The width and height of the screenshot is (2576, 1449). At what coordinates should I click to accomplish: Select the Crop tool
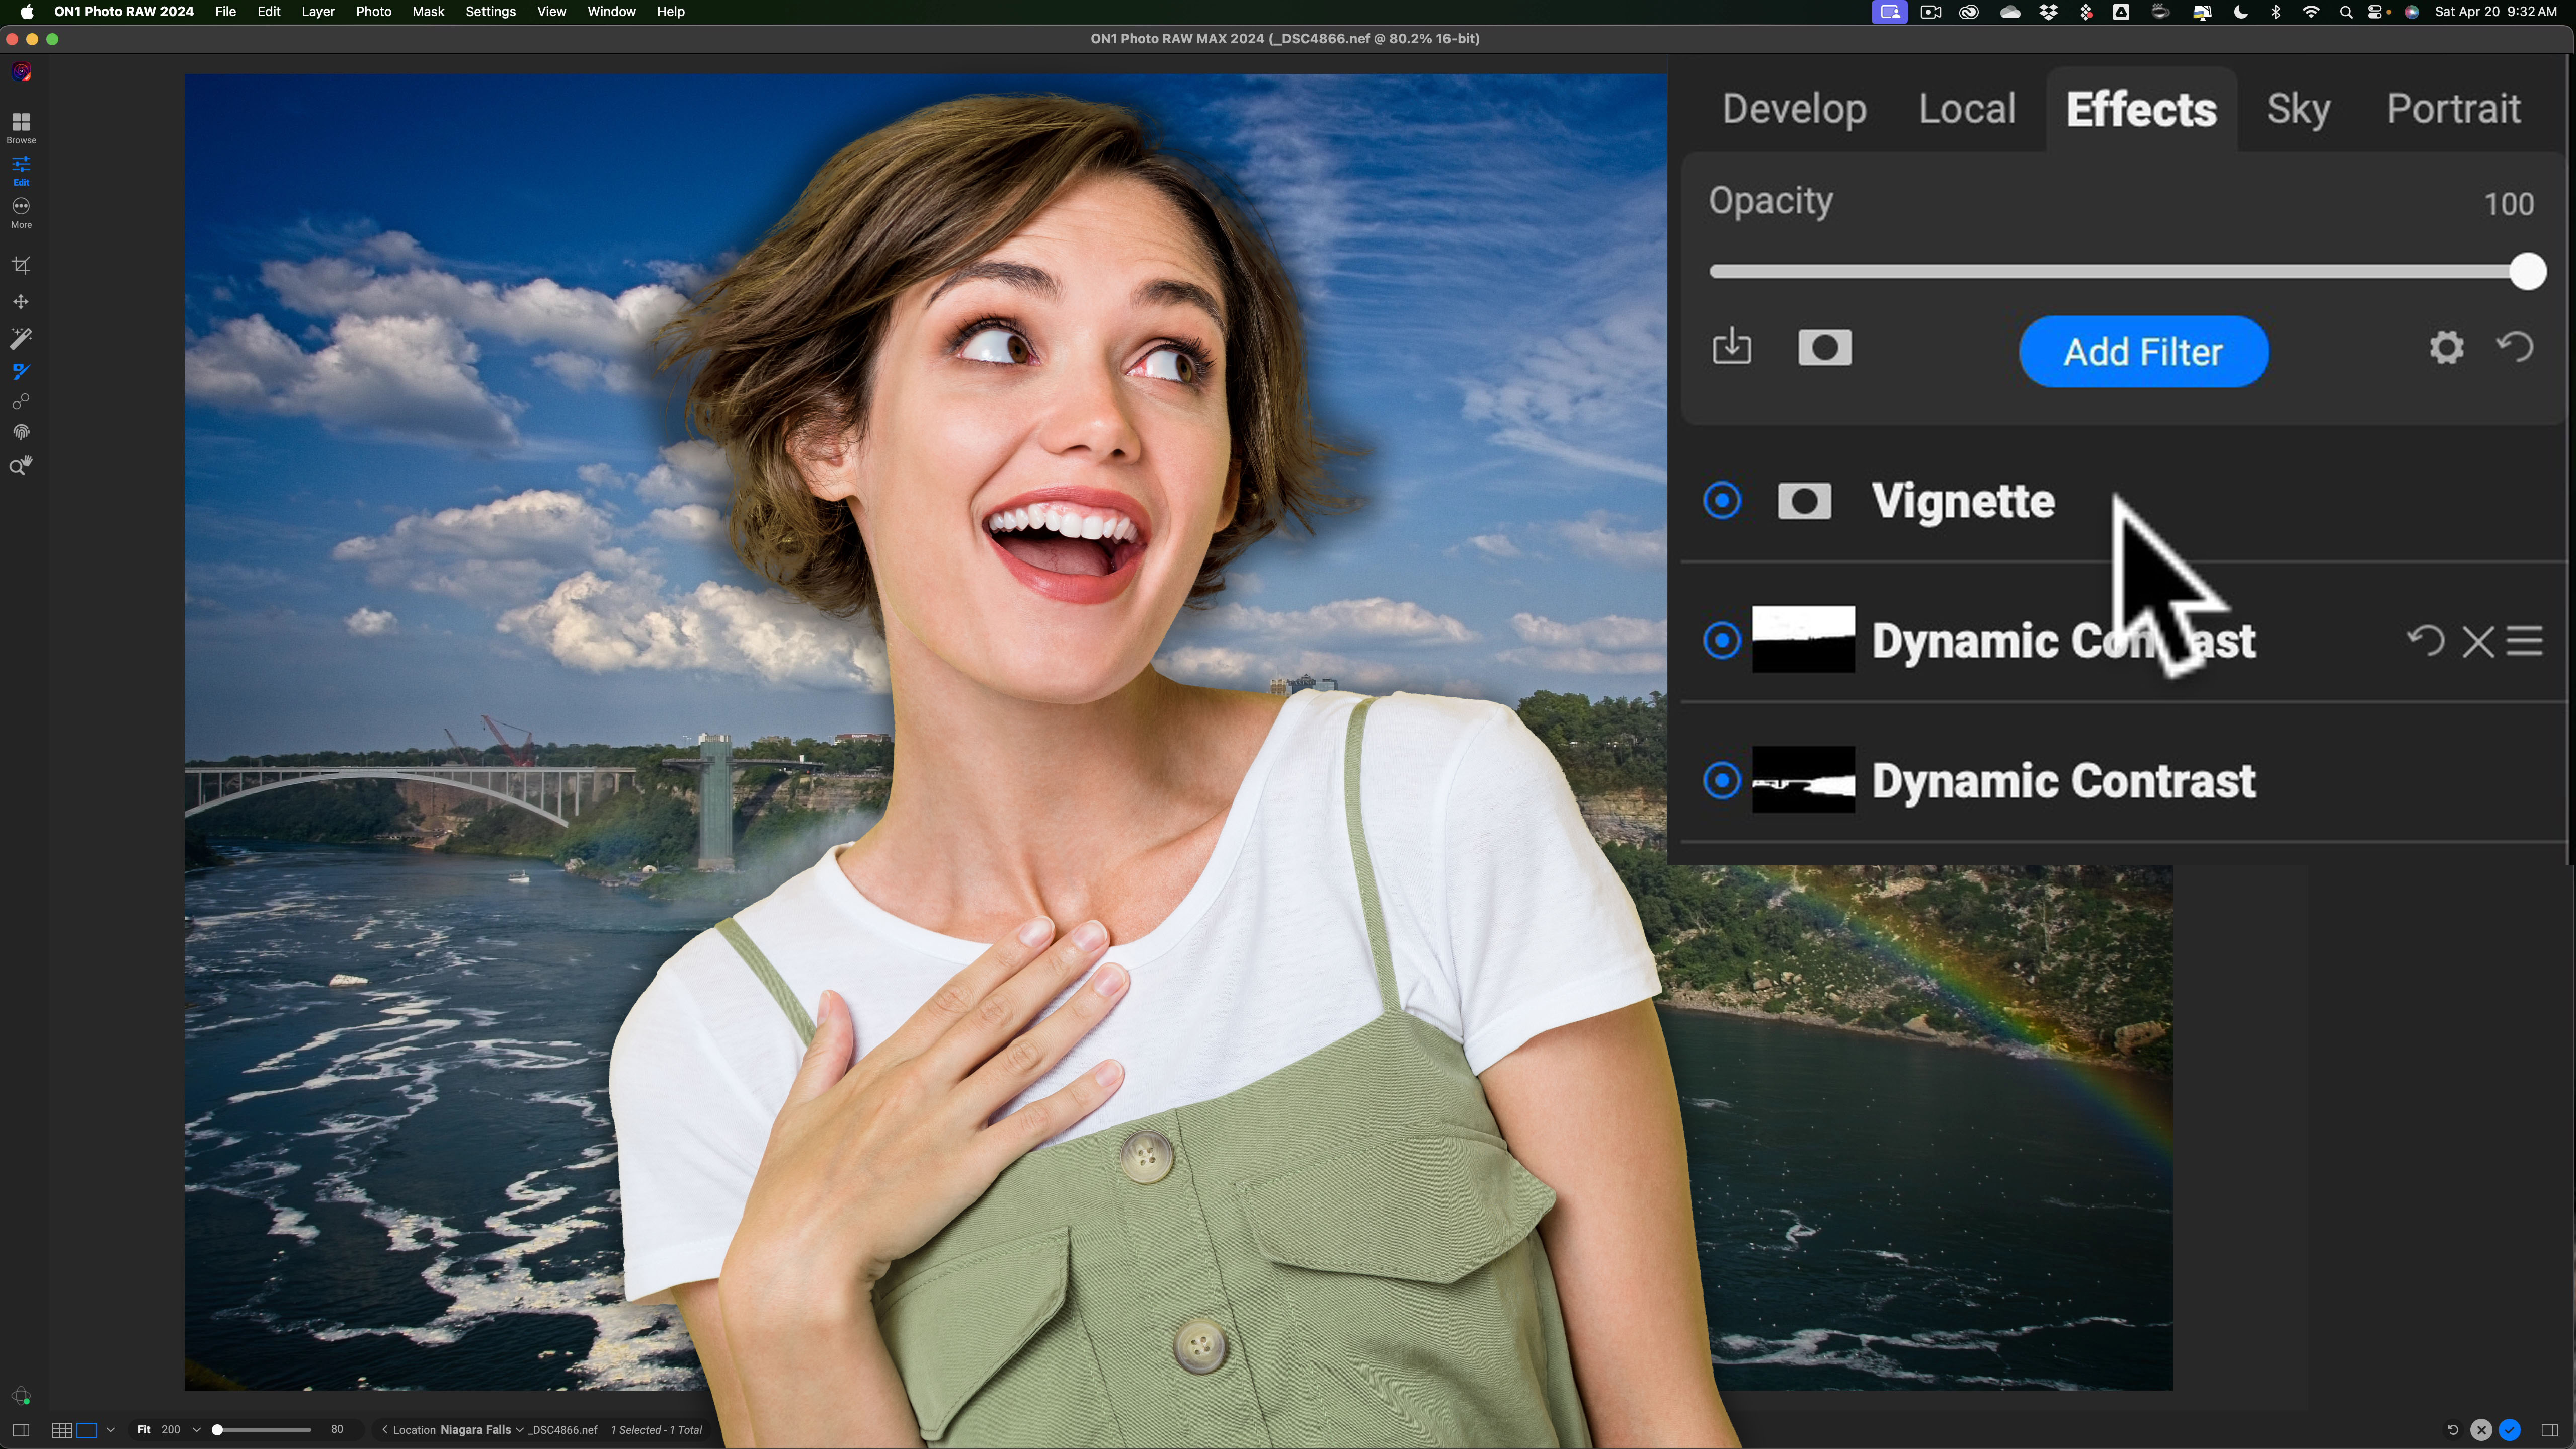[20, 265]
